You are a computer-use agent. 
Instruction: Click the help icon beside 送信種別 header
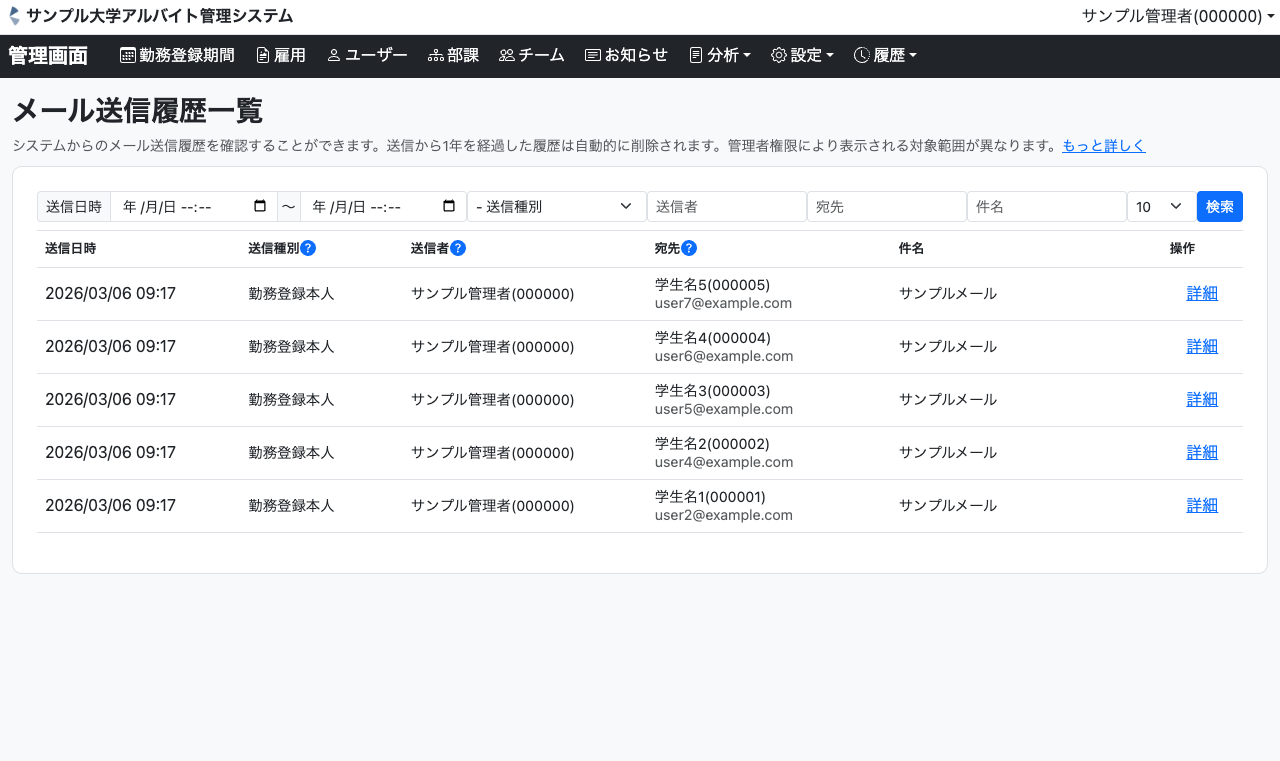308,248
